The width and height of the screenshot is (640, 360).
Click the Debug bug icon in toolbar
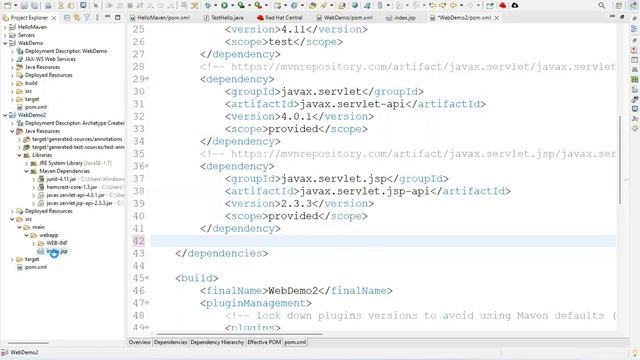pos(208,5)
